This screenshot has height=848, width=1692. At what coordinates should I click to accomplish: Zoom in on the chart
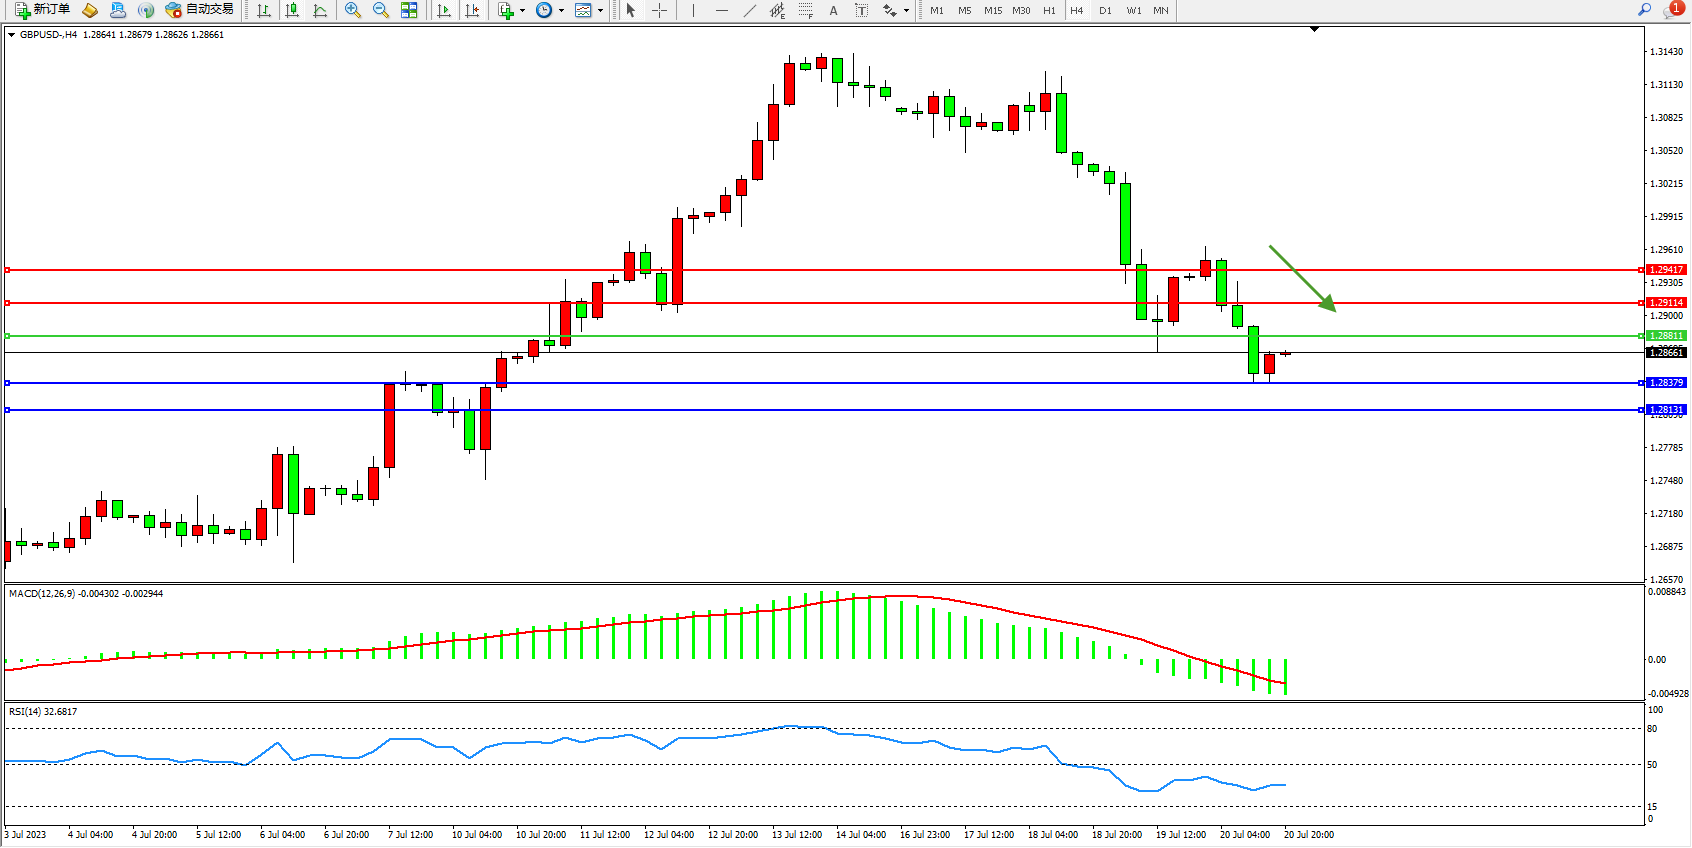coord(352,10)
